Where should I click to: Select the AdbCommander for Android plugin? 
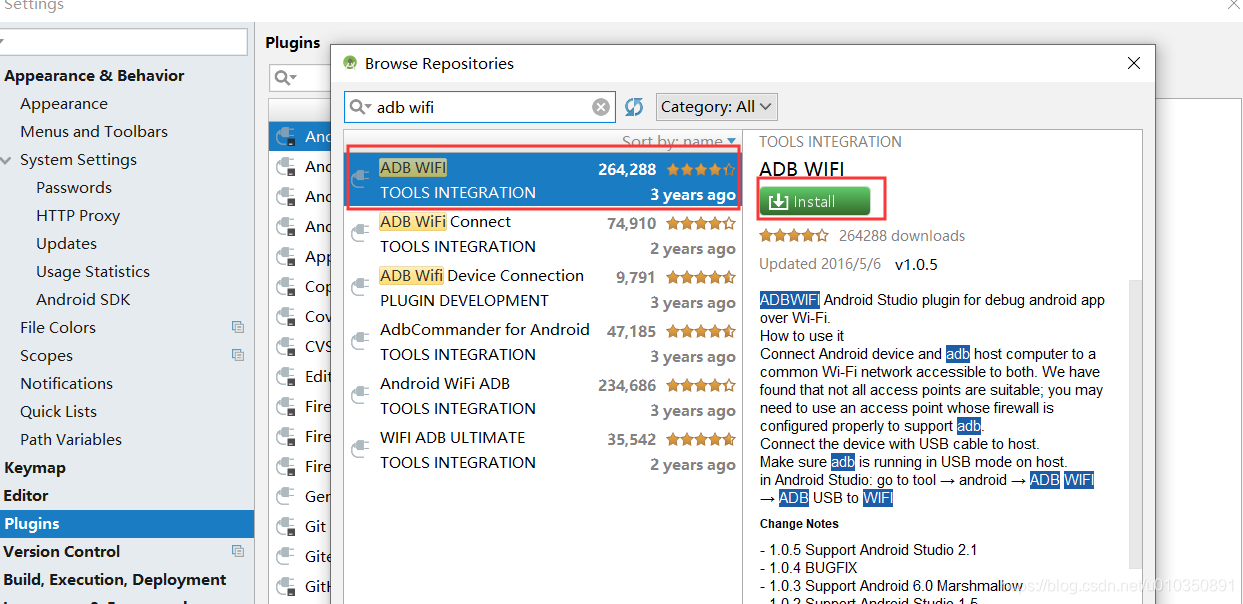click(543, 343)
